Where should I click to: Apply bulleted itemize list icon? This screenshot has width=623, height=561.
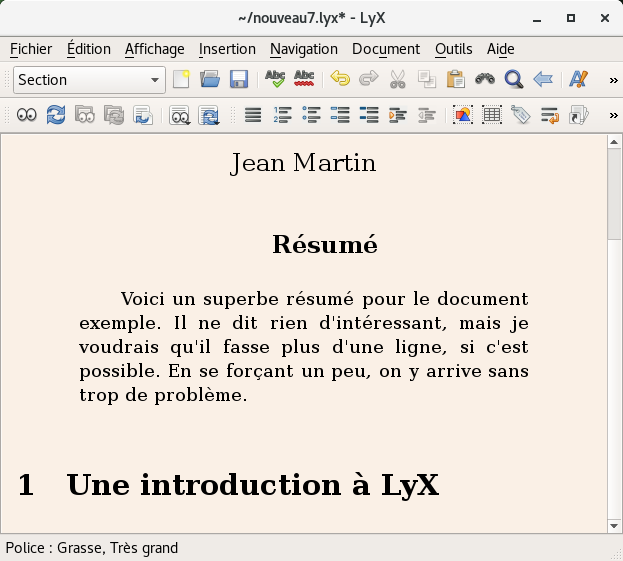pyautogui.click(x=311, y=115)
